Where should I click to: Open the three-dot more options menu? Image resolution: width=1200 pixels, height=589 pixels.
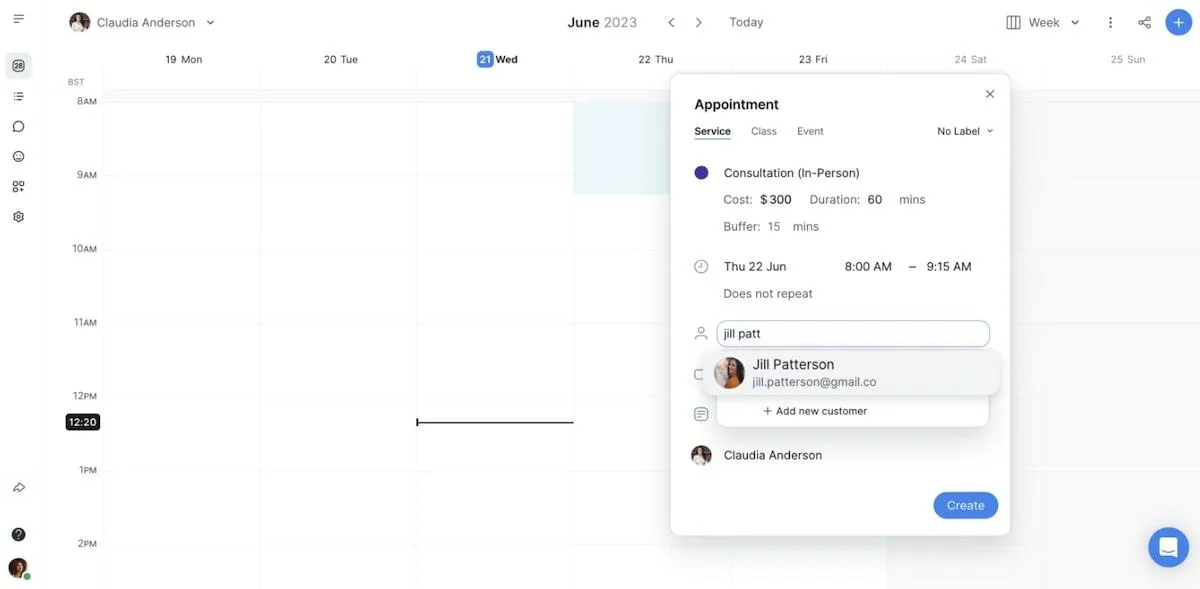tap(1110, 22)
